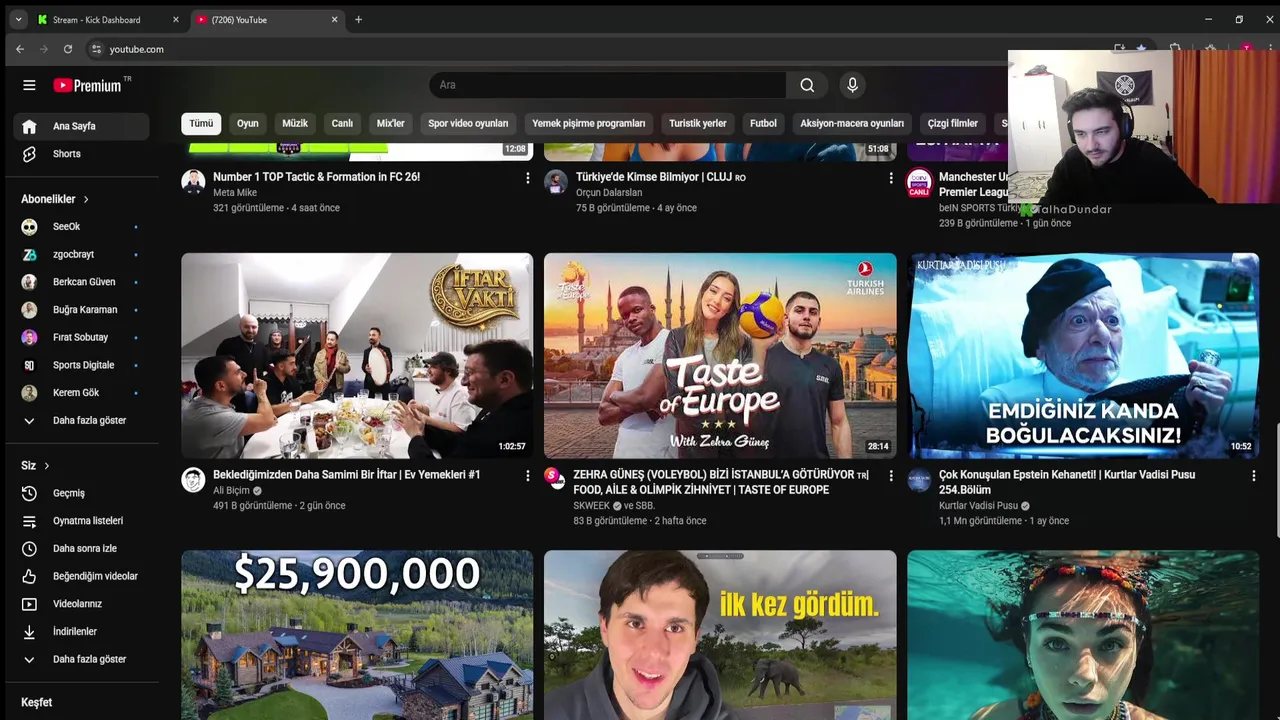Open options menu for Kurtlar Vadisi Pusu video
The height and width of the screenshot is (720, 1280).
coord(1254,476)
